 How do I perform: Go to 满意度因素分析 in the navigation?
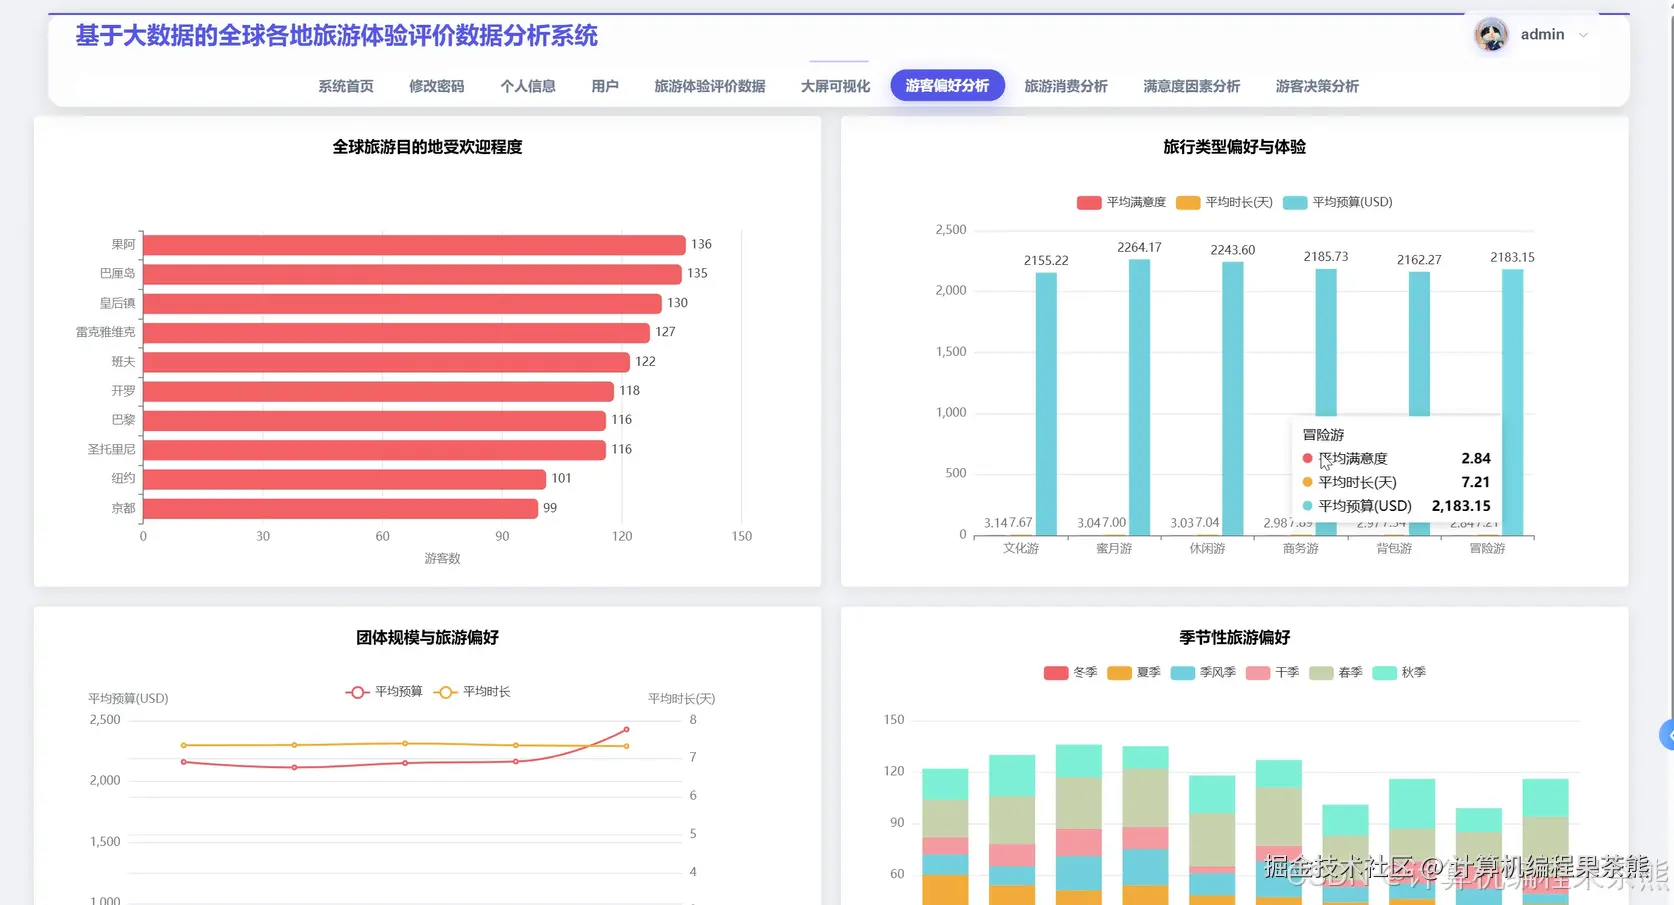[1192, 86]
